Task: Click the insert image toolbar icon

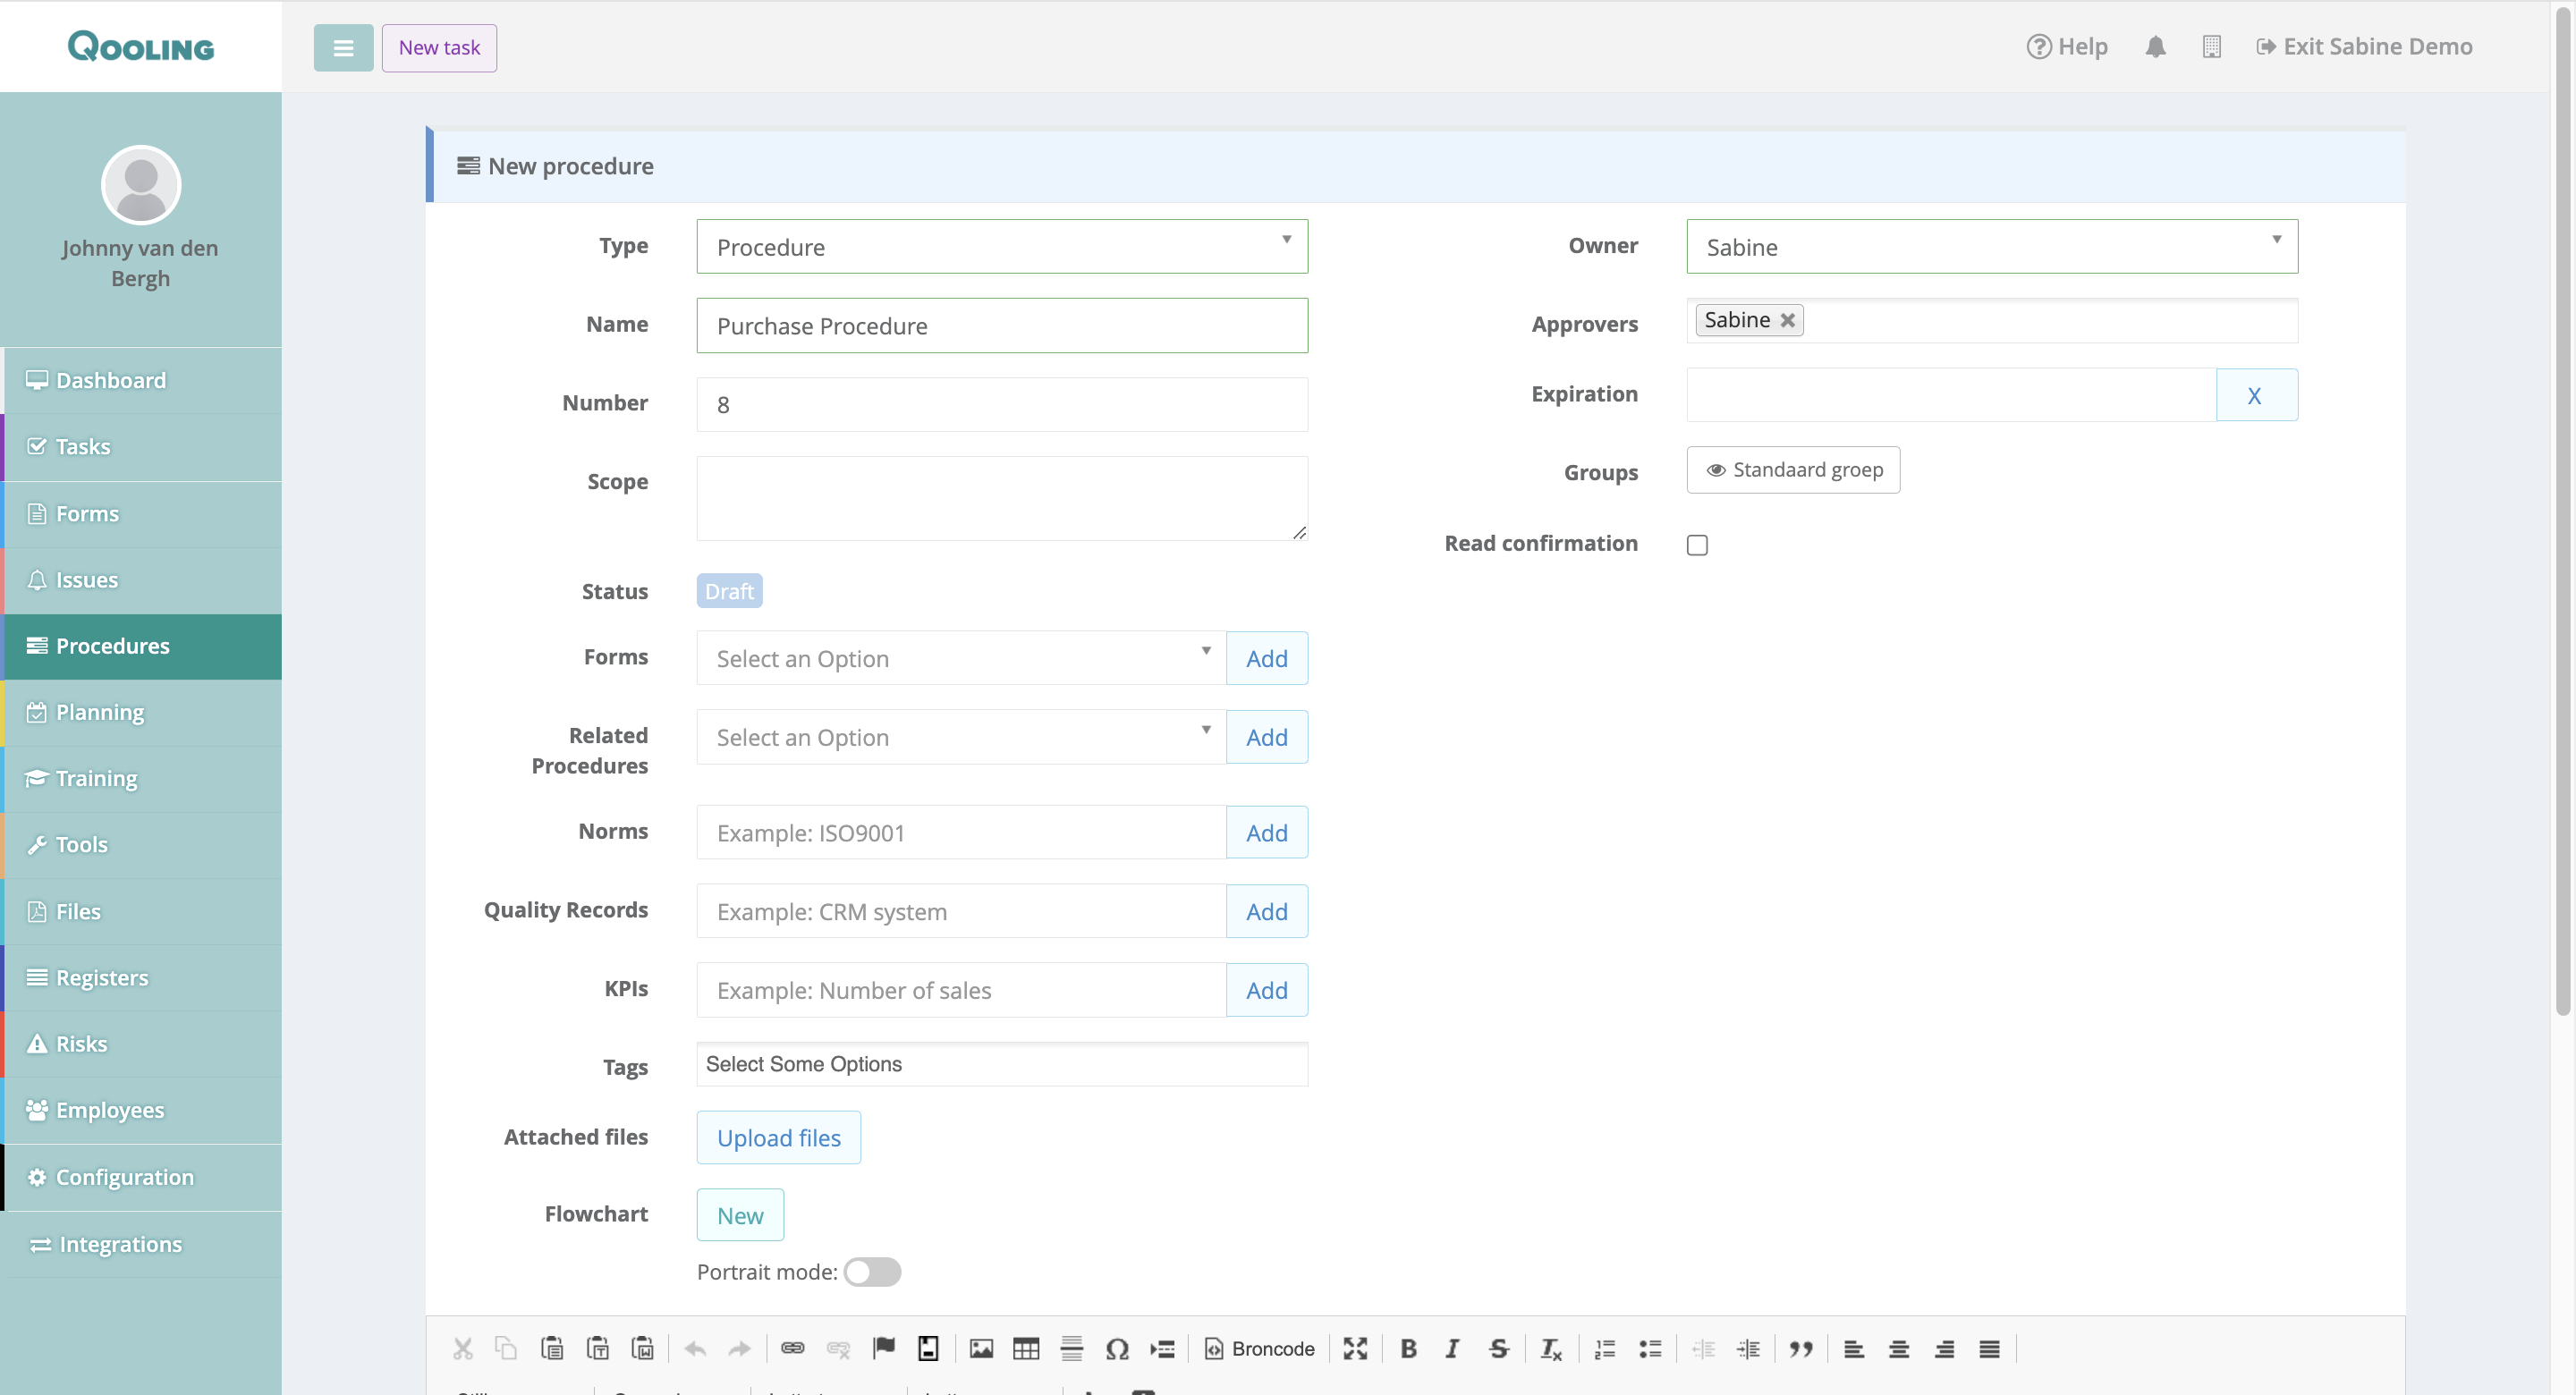Action: [981, 1349]
